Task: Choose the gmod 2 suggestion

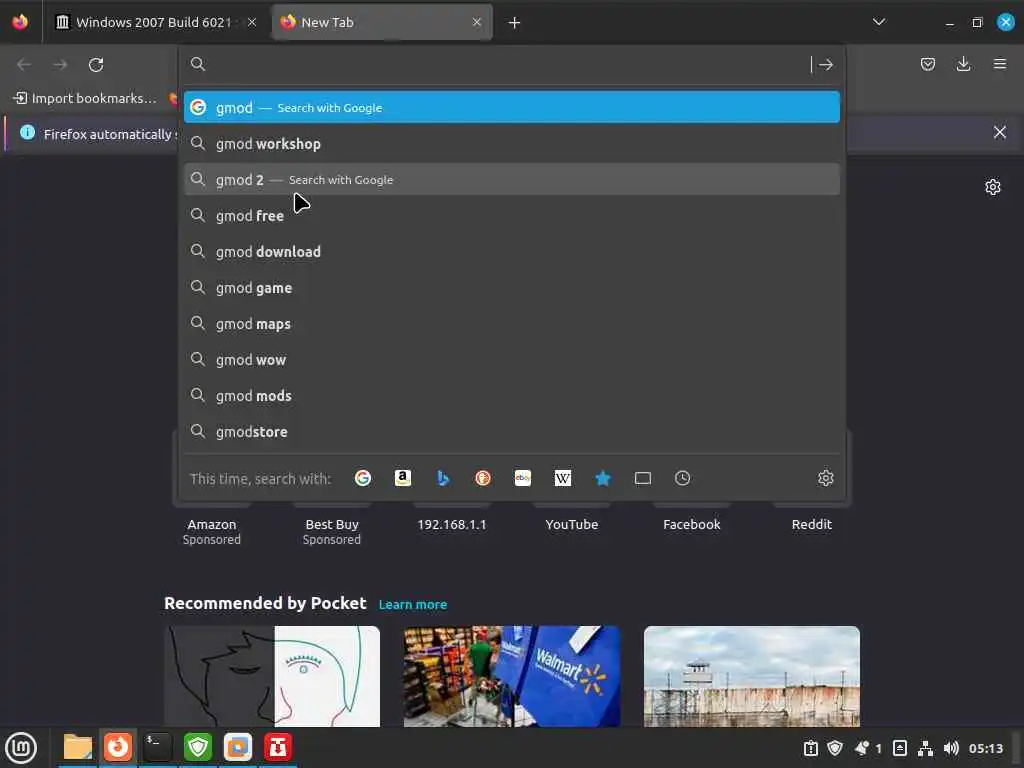Action: pos(511,180)
